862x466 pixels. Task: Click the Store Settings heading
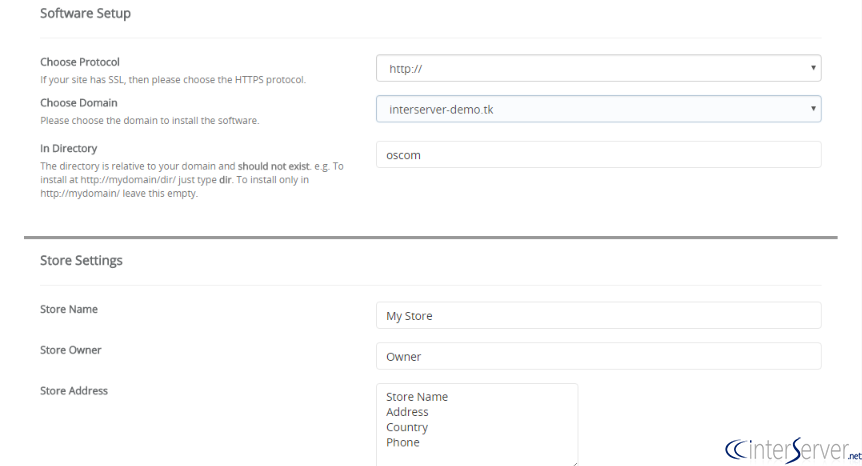pyautogui.click(x=81, y=260)
